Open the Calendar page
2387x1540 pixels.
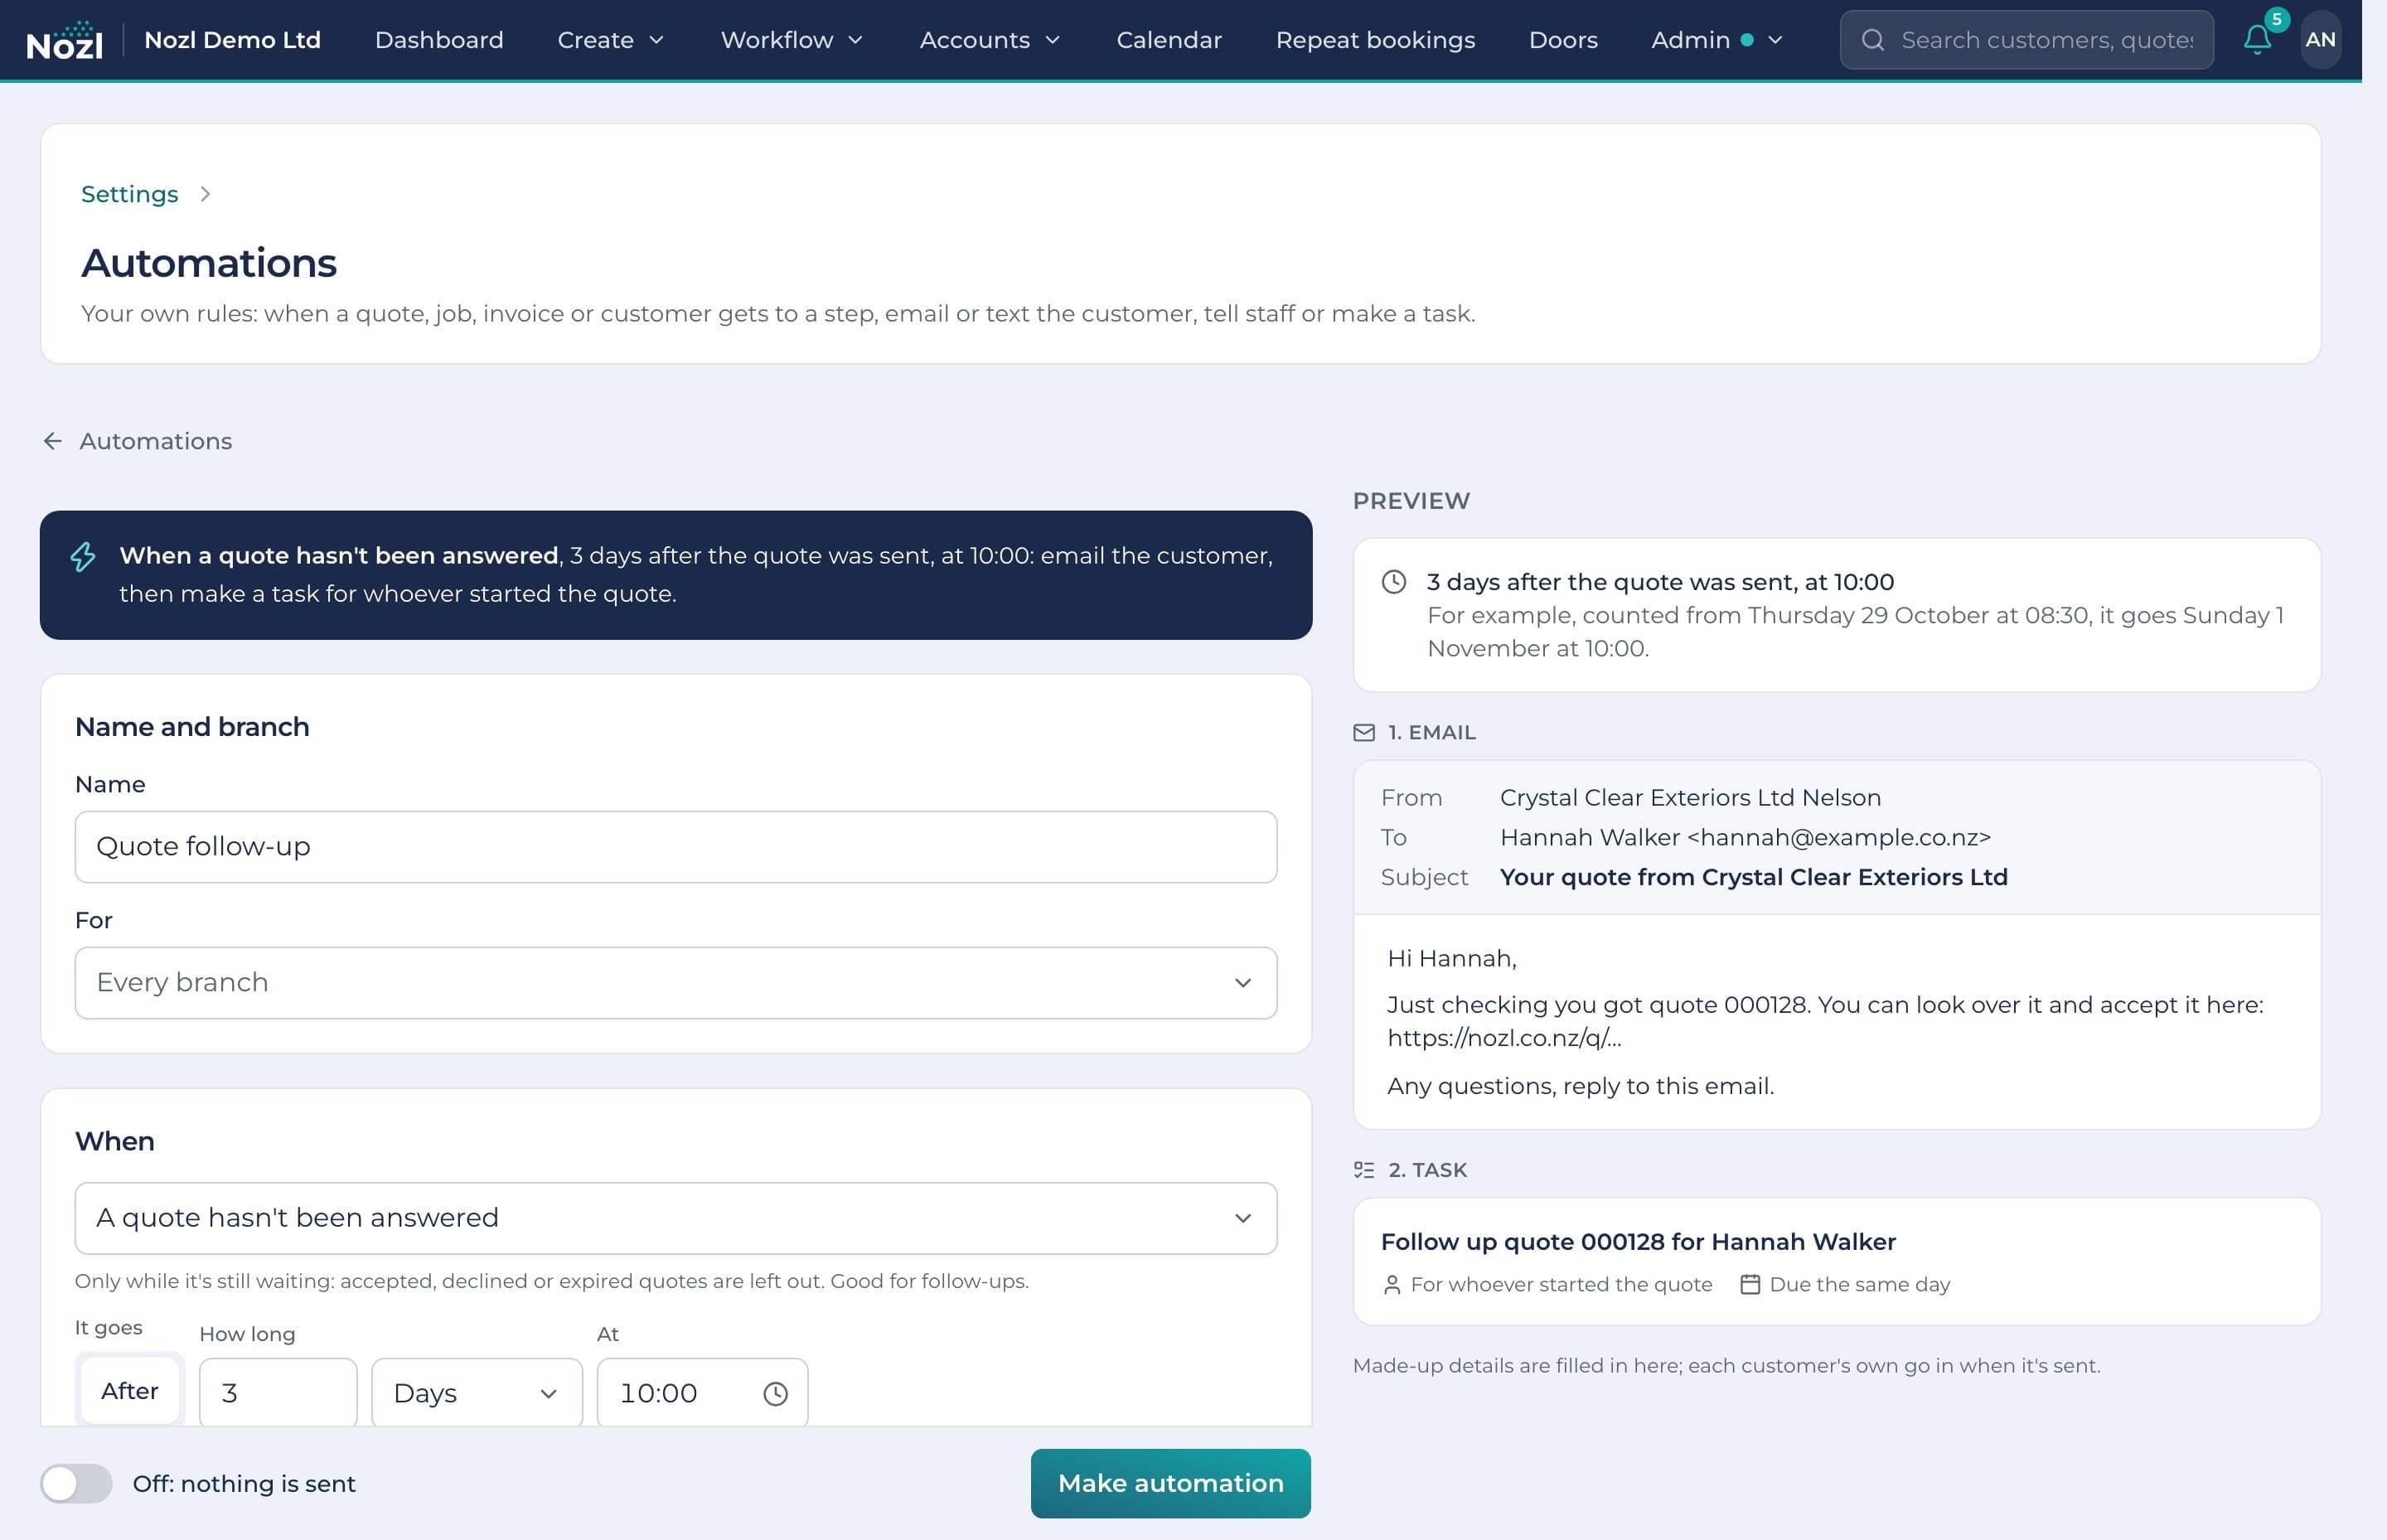1168,40
